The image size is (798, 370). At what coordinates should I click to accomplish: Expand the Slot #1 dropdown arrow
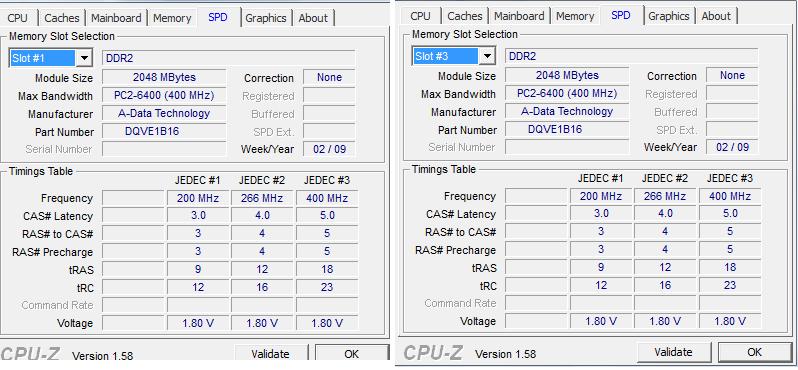(84, 58)
